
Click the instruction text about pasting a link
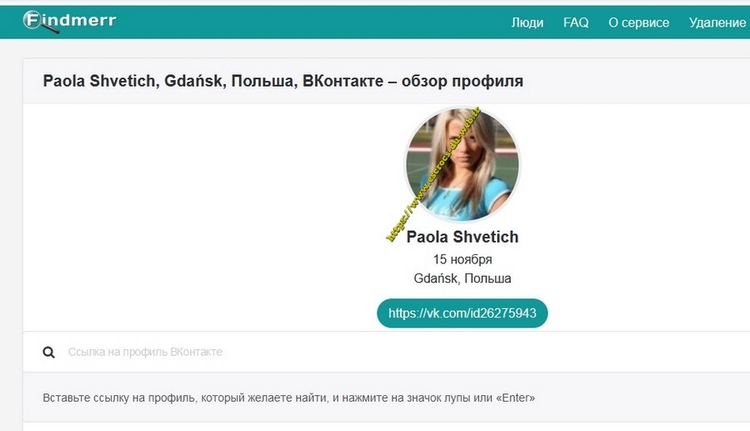point(289,397)
